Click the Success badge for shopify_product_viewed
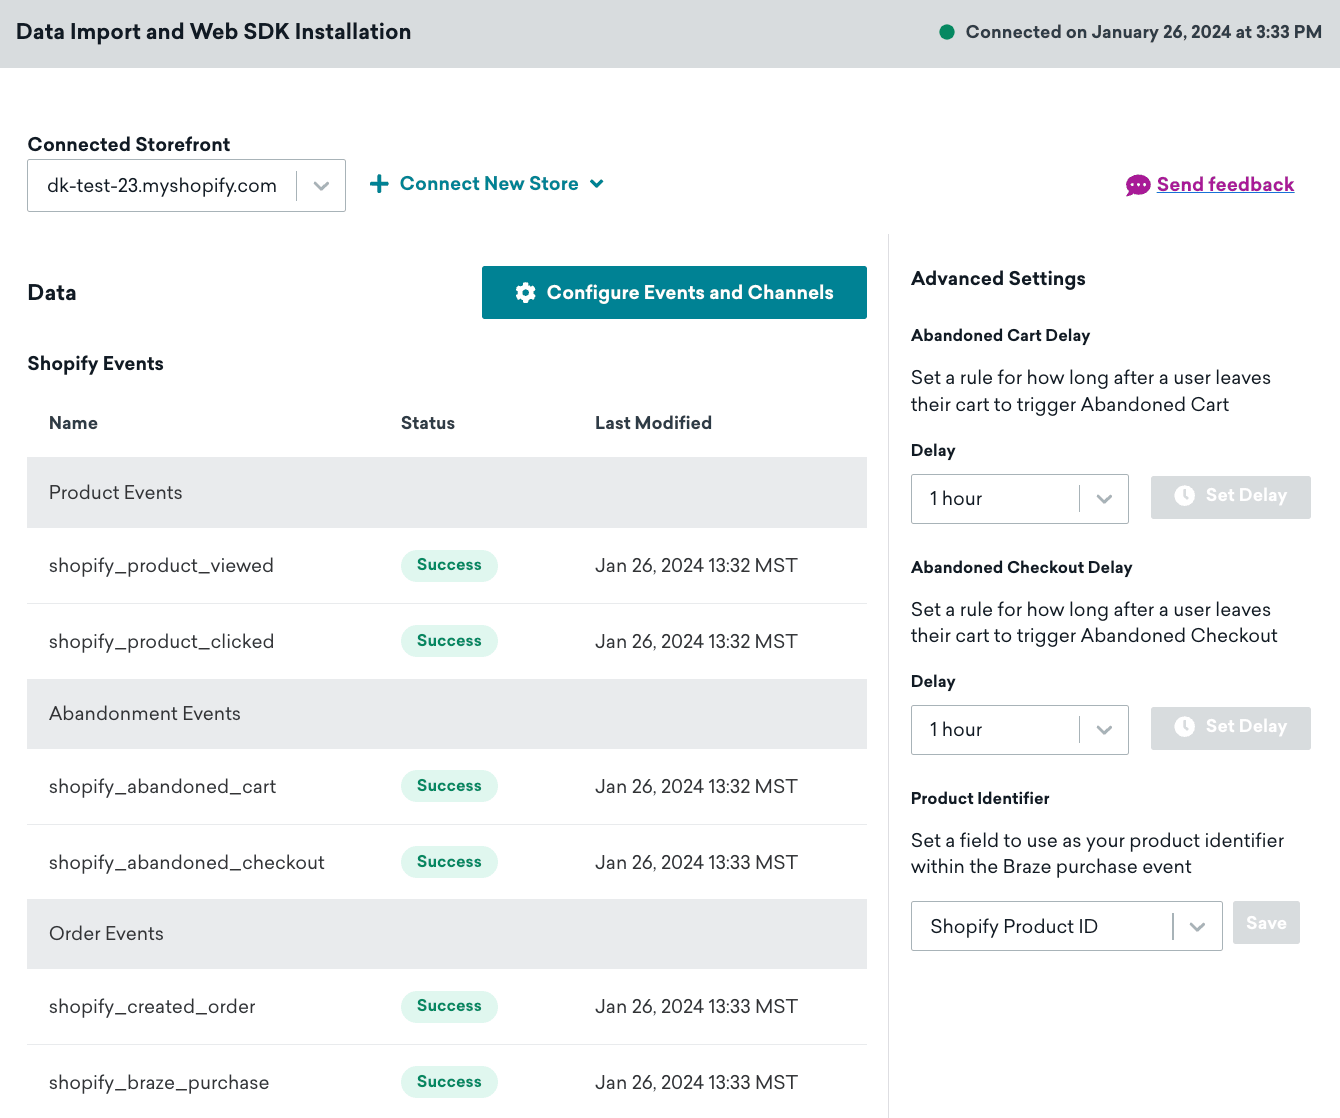This screenshot has height=1118, width=1340. coord(449,565)
